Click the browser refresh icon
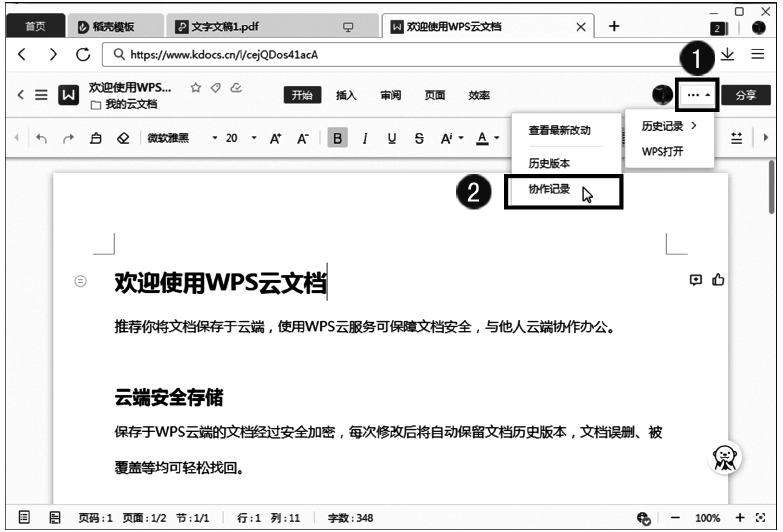 [83, 53]
